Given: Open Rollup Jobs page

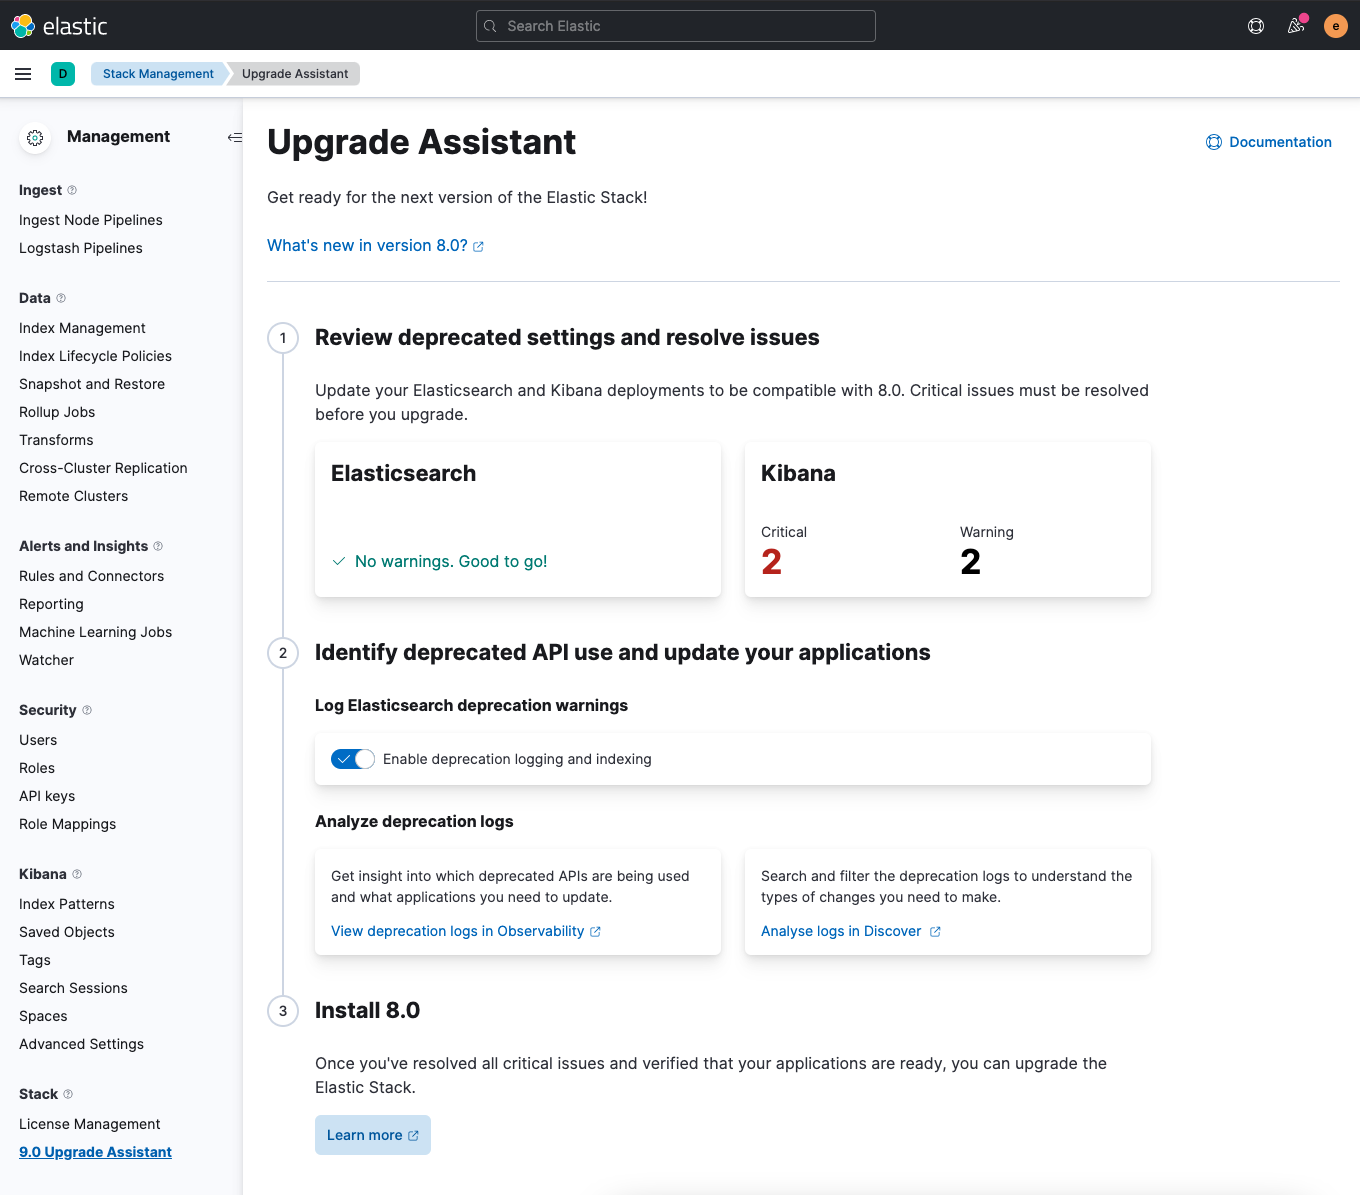Looking at the screenshot, I should coord(57,412).
